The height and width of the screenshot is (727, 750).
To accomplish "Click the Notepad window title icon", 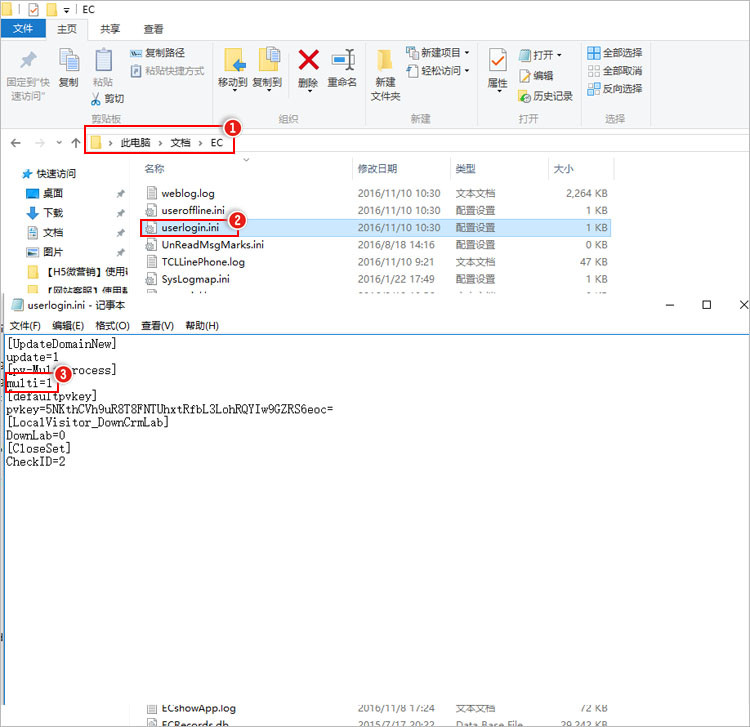I will 17,305.
